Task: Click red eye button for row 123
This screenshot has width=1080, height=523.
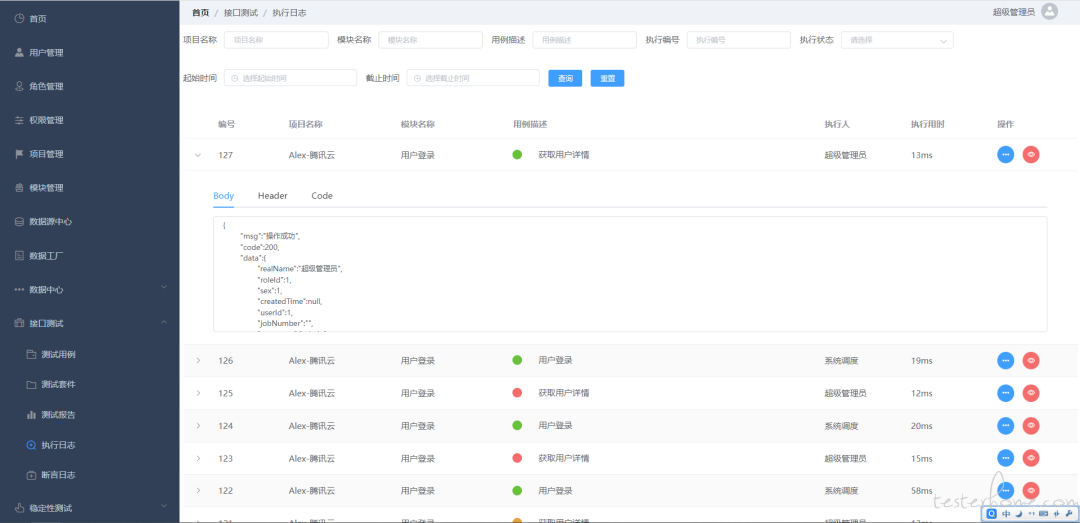Action: click(1031, 458)
